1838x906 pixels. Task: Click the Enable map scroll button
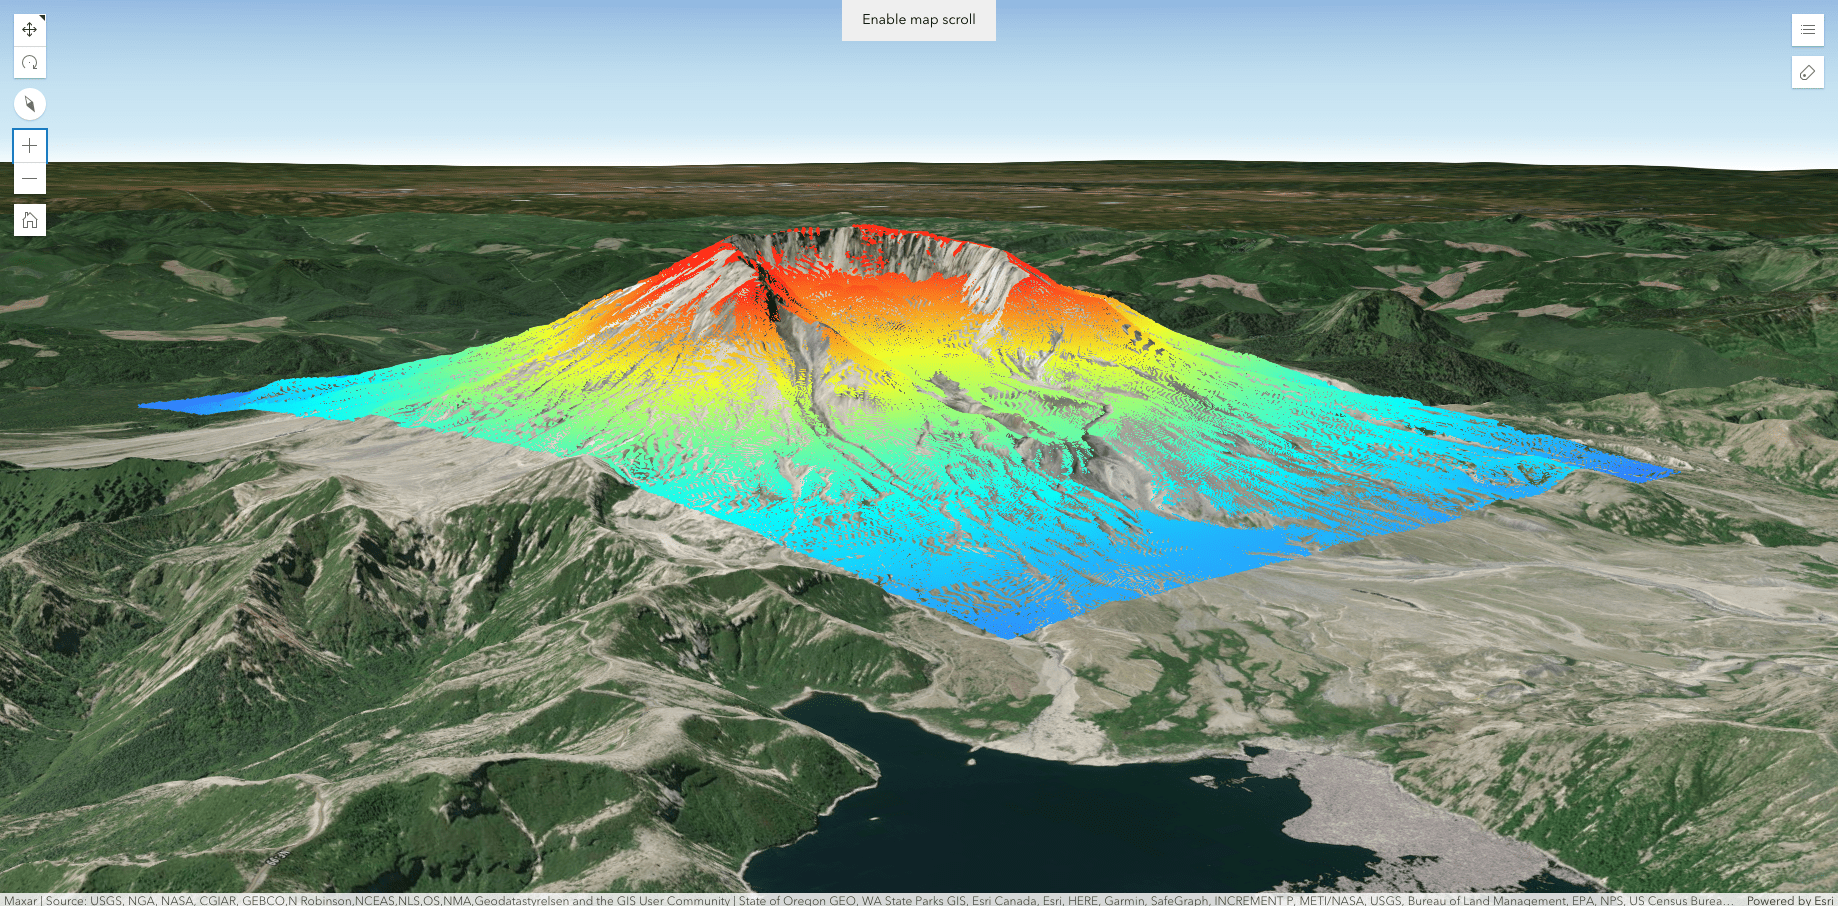919,20
